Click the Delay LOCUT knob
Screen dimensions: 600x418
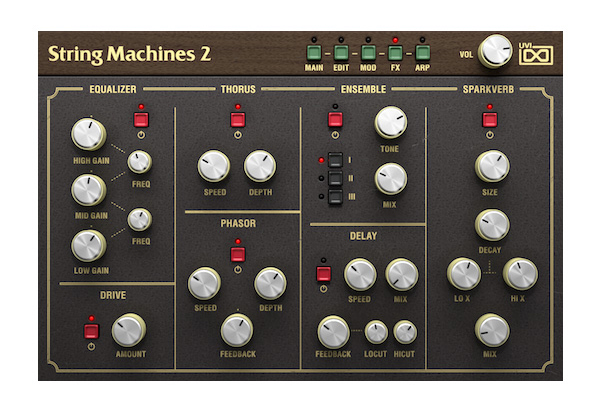click(x=376, y=332)
